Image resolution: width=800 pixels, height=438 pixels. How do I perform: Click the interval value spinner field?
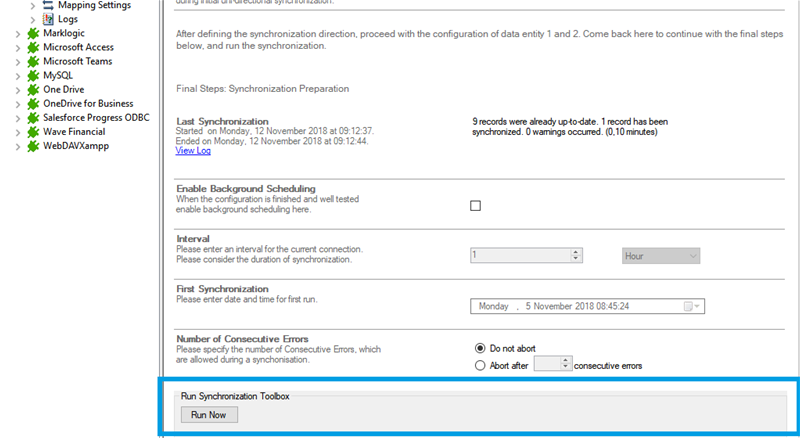click(x=520, y=256)
